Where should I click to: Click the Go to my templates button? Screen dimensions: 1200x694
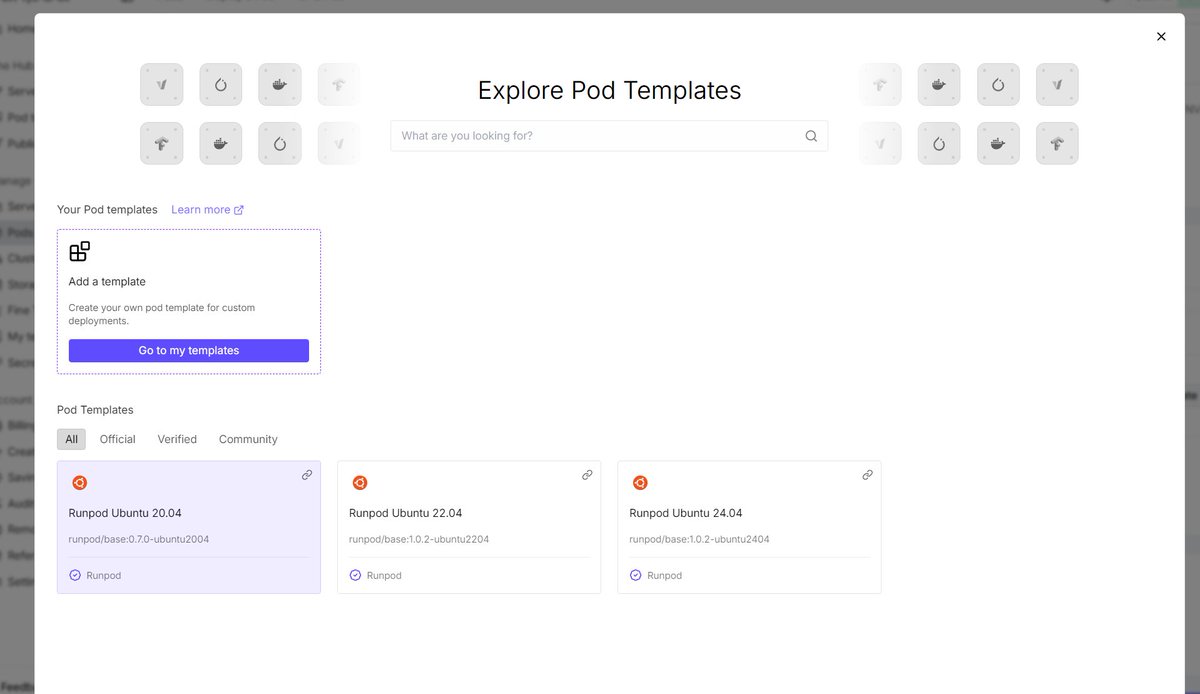coord(189,351)
